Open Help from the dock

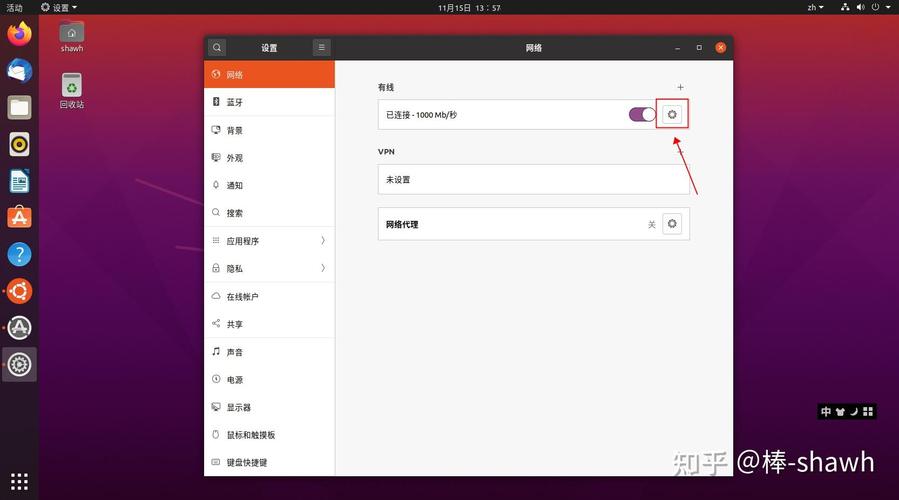click(19, 254)
